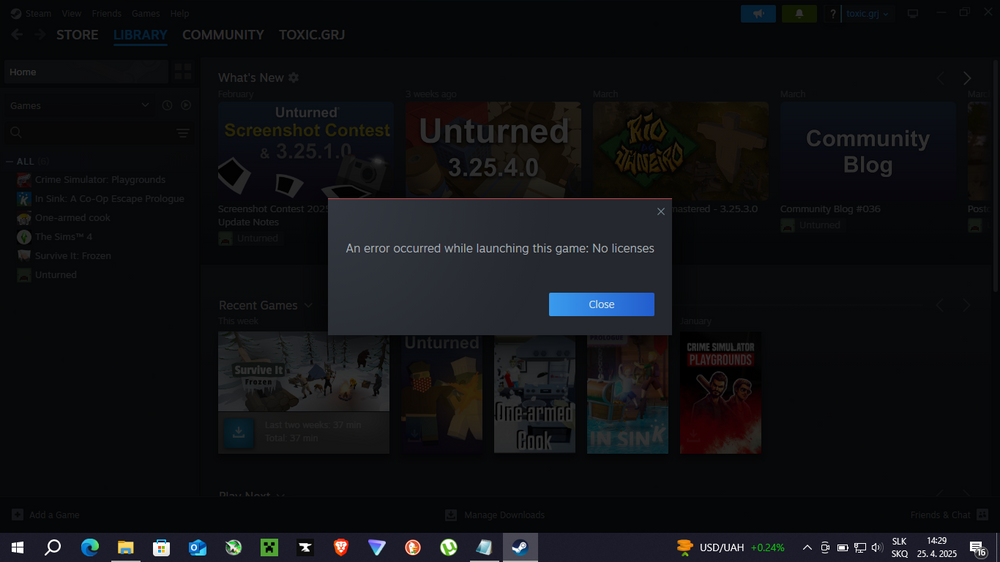1000x562 pixels.
Task: Switch to collections grid view icon
Action: (x=183, y=72)
